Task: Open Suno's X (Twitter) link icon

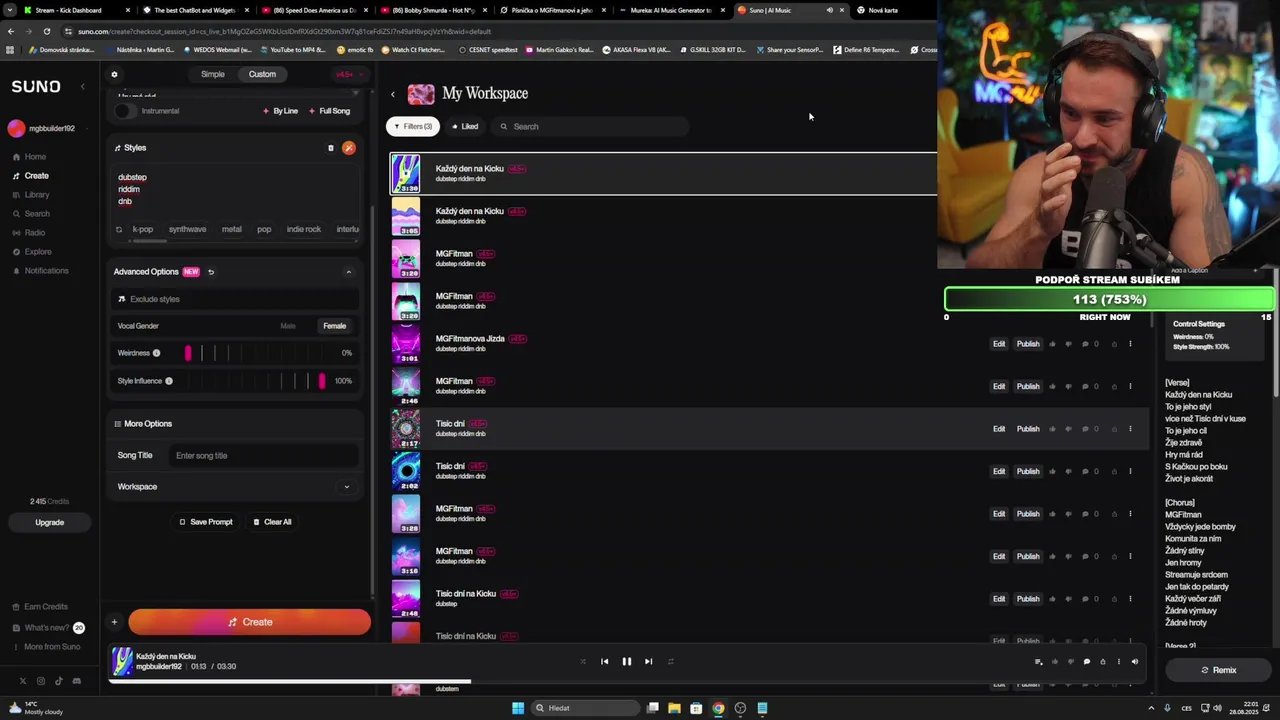Action: 23,681
